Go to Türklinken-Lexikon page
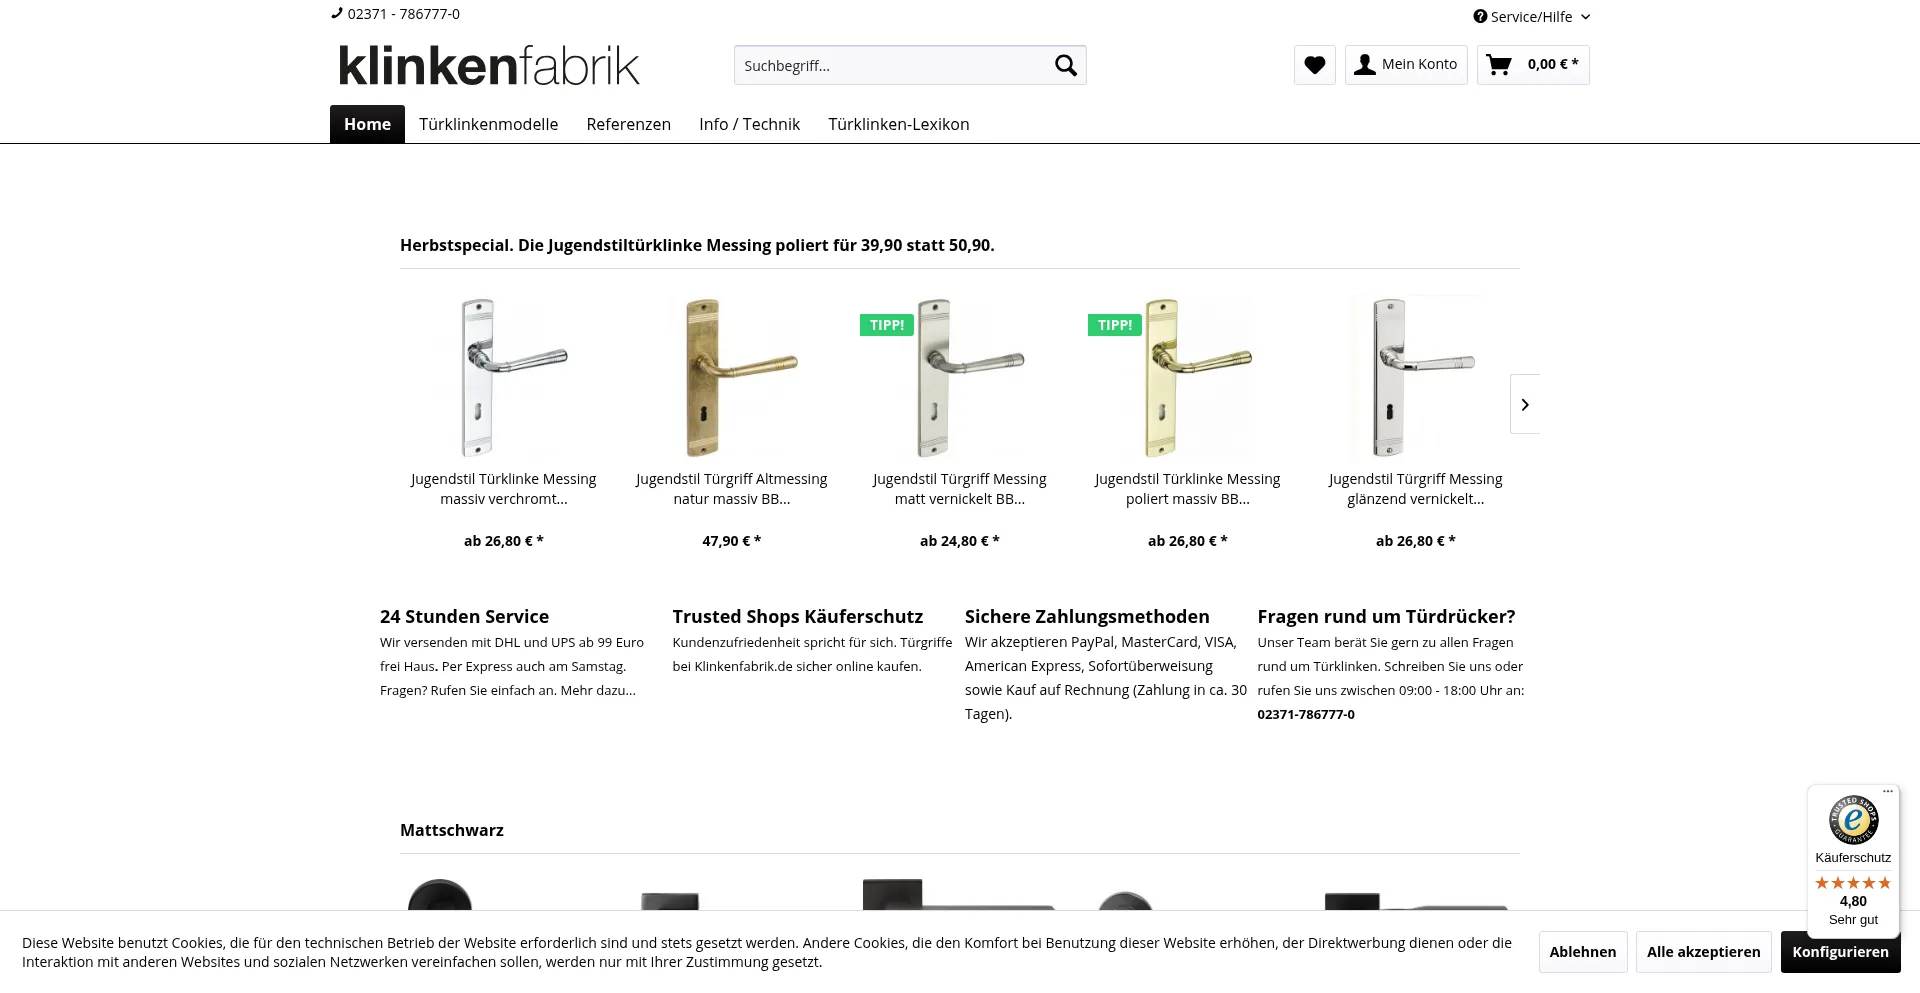1920x993 pixels. (898, 125)
